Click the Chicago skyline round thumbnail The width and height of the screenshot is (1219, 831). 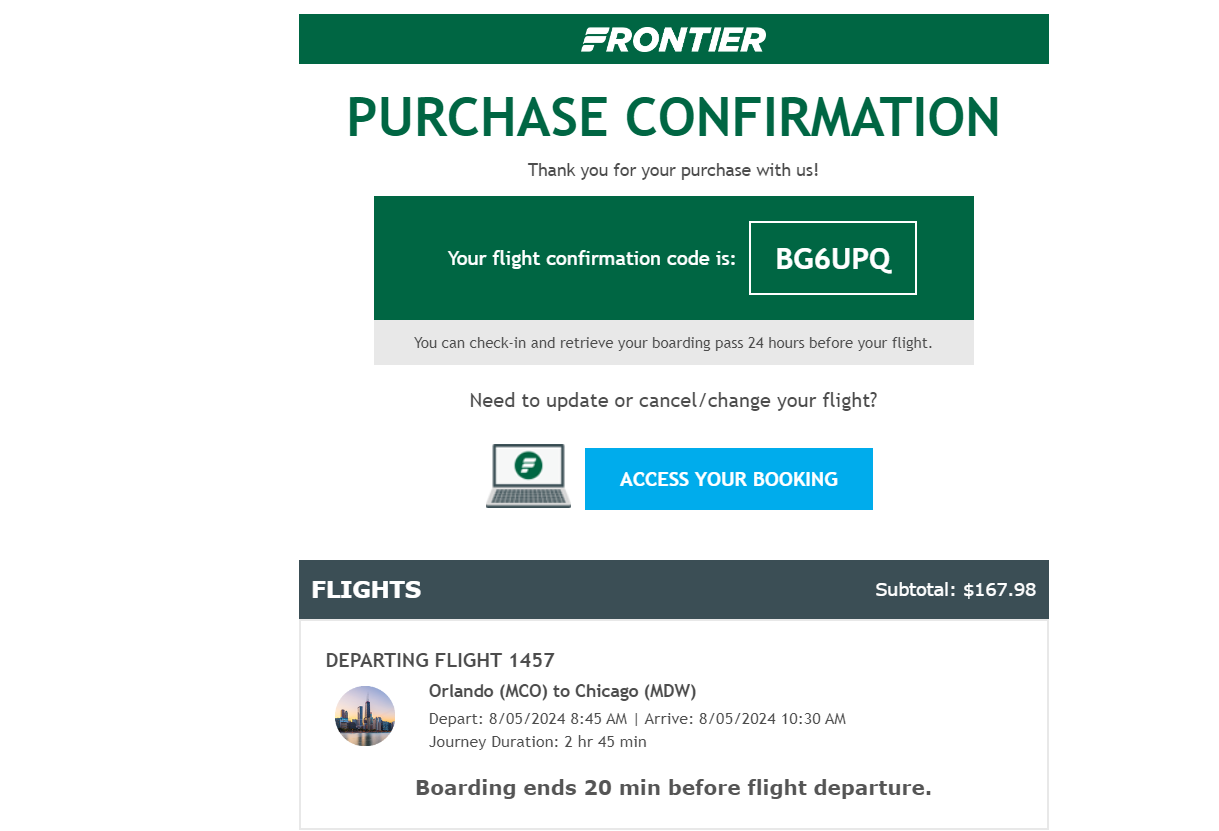[x=365, y=716]
